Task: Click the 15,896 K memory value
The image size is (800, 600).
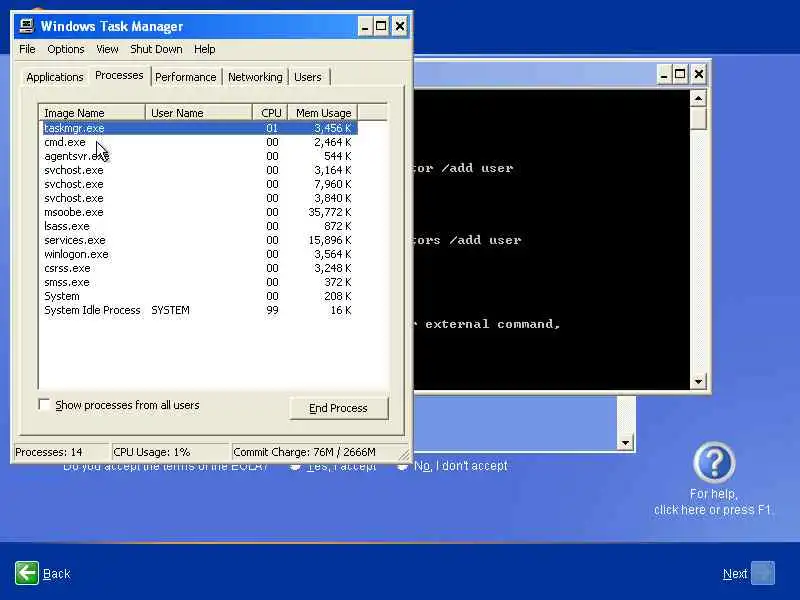Action: pos(330,240)
